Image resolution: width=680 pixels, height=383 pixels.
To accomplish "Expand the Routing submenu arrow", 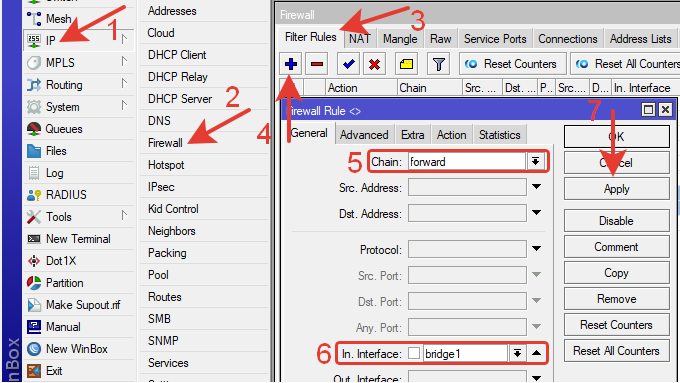I will click(124, 83).
